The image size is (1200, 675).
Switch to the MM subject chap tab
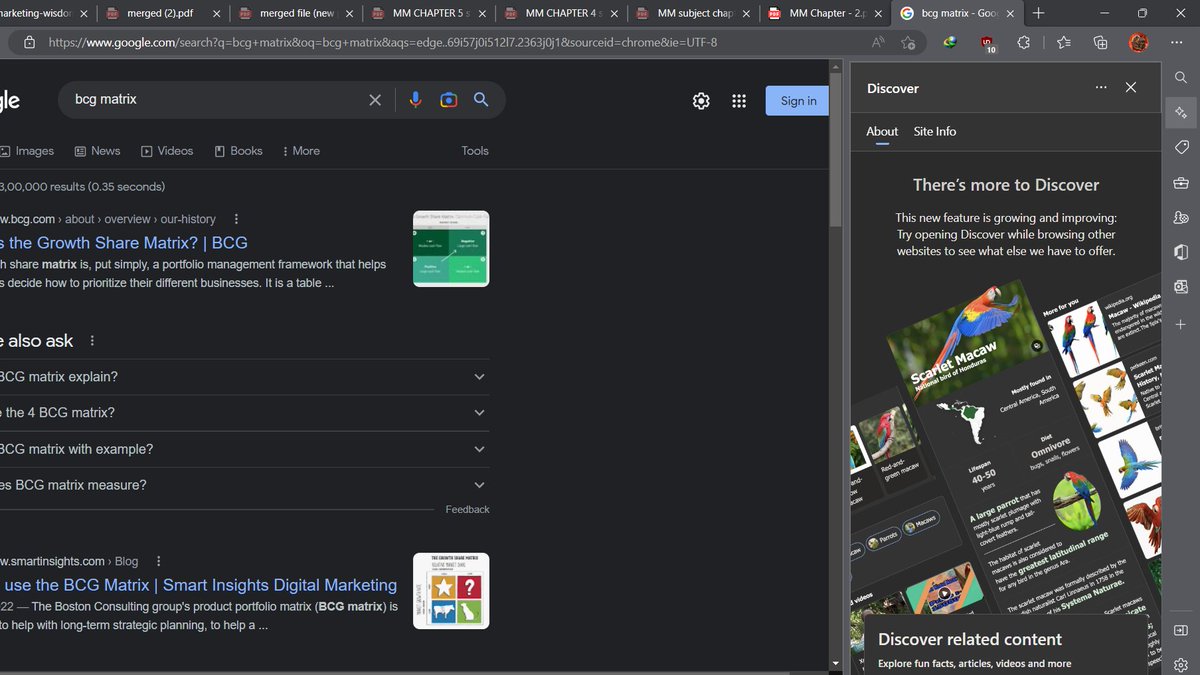pyautogui.click(x=695, y=13)
